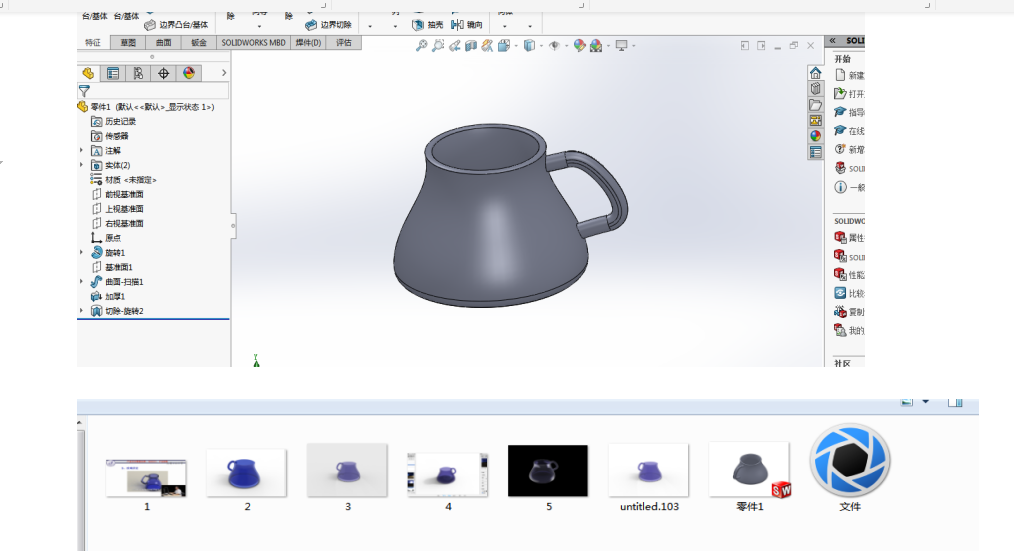Screen dimensions: 1014x551
Task: Click the Design Library icon in task pane
Action: (815, 89)
